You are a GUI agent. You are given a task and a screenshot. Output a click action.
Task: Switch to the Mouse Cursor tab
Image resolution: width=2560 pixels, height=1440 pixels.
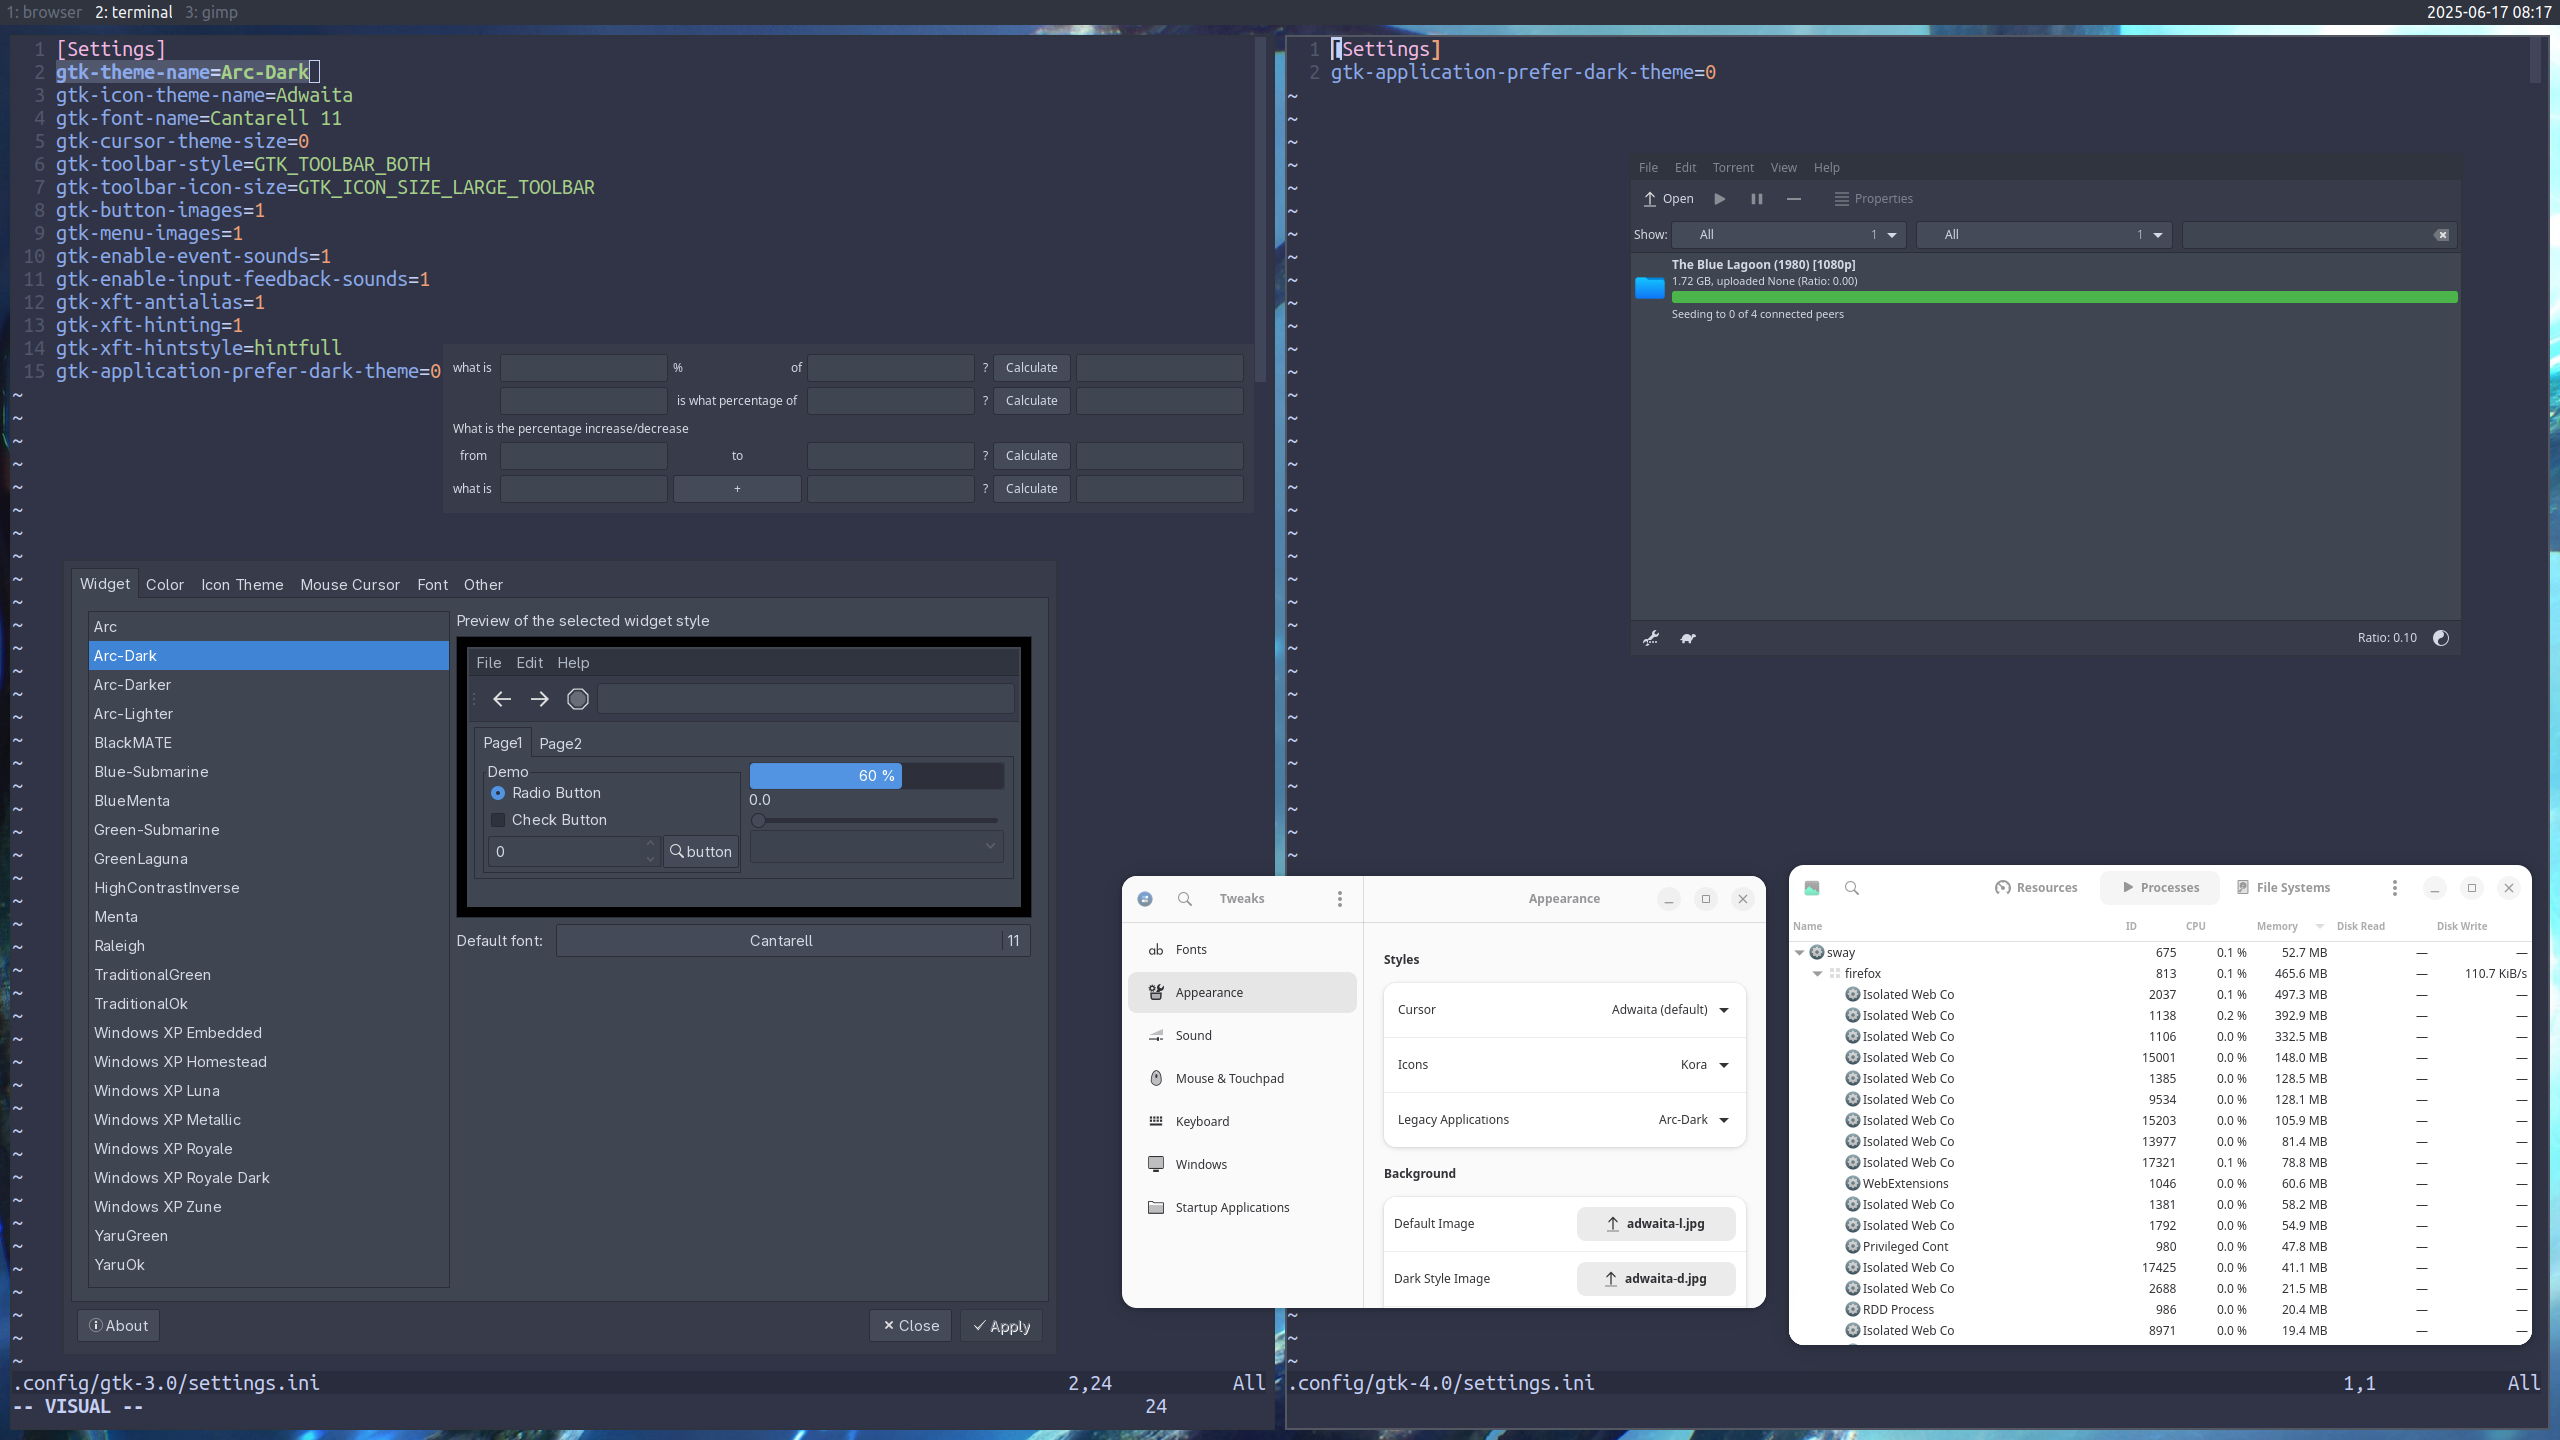tap(350, 585)
